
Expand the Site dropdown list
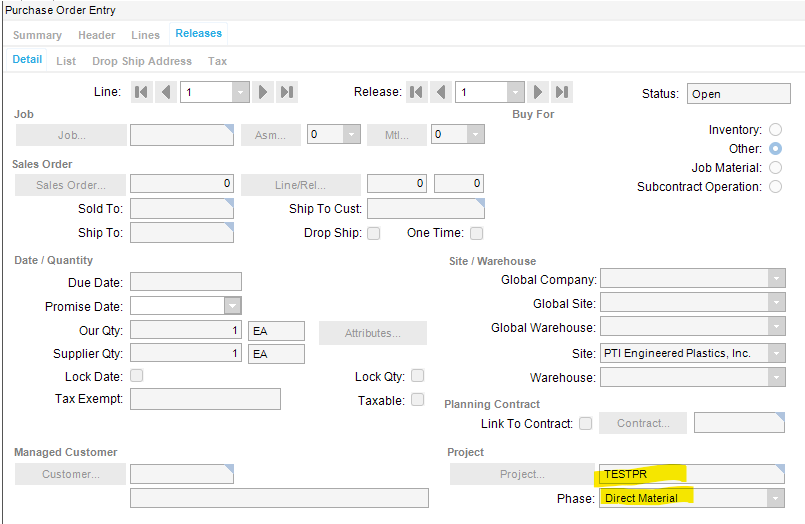coord(775,353)
